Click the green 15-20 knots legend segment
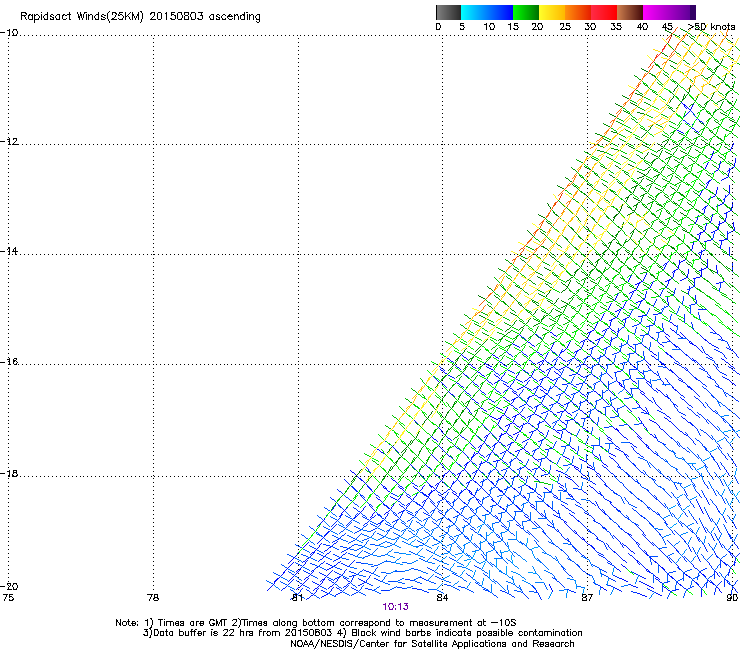This screenshot has width=740, height=650. point(526,12)
